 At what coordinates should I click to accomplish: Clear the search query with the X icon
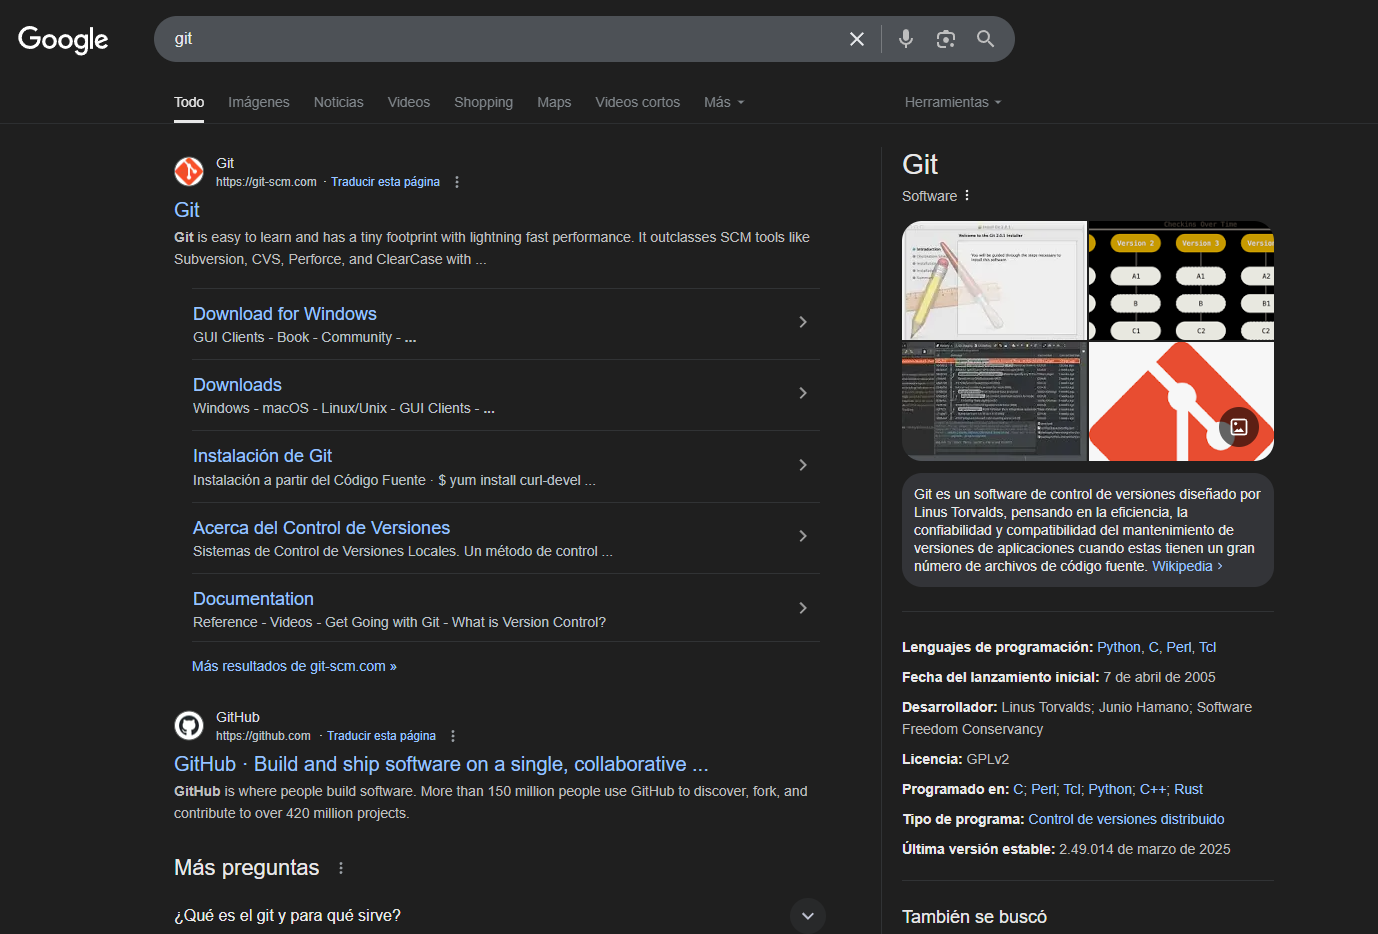click(857, 38)
